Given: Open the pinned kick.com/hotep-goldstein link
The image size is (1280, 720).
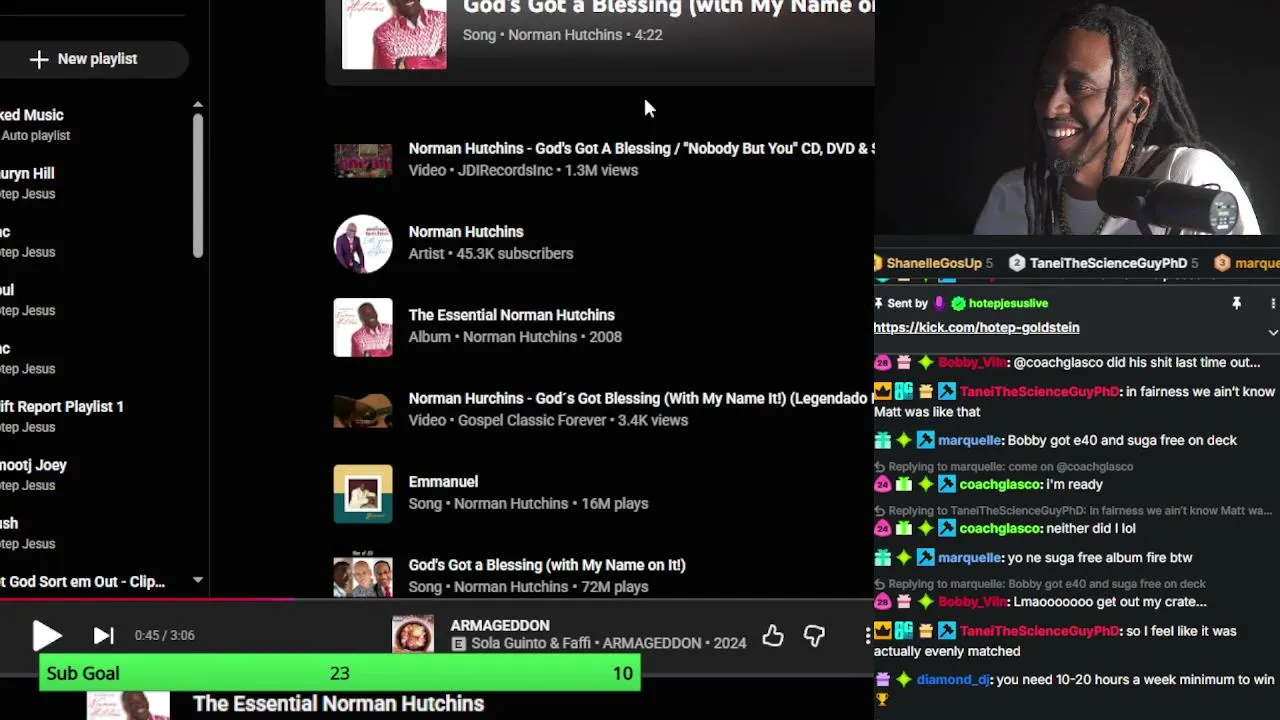Looking at the screenshot, I should tap(976, 328).
